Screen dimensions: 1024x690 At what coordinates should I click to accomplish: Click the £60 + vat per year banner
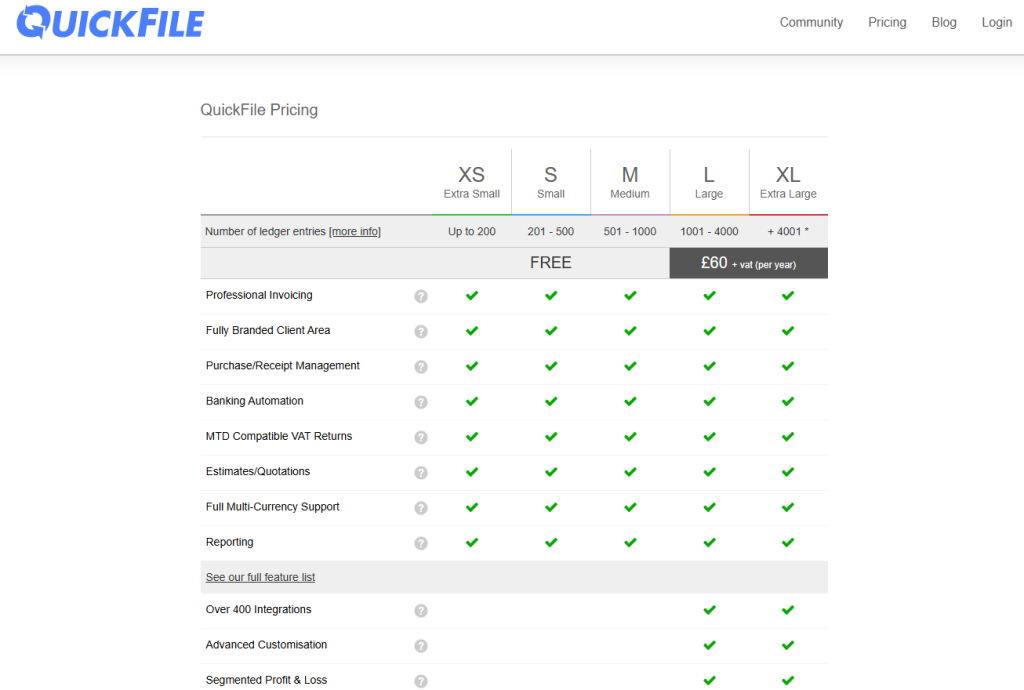tap(748, 263)
